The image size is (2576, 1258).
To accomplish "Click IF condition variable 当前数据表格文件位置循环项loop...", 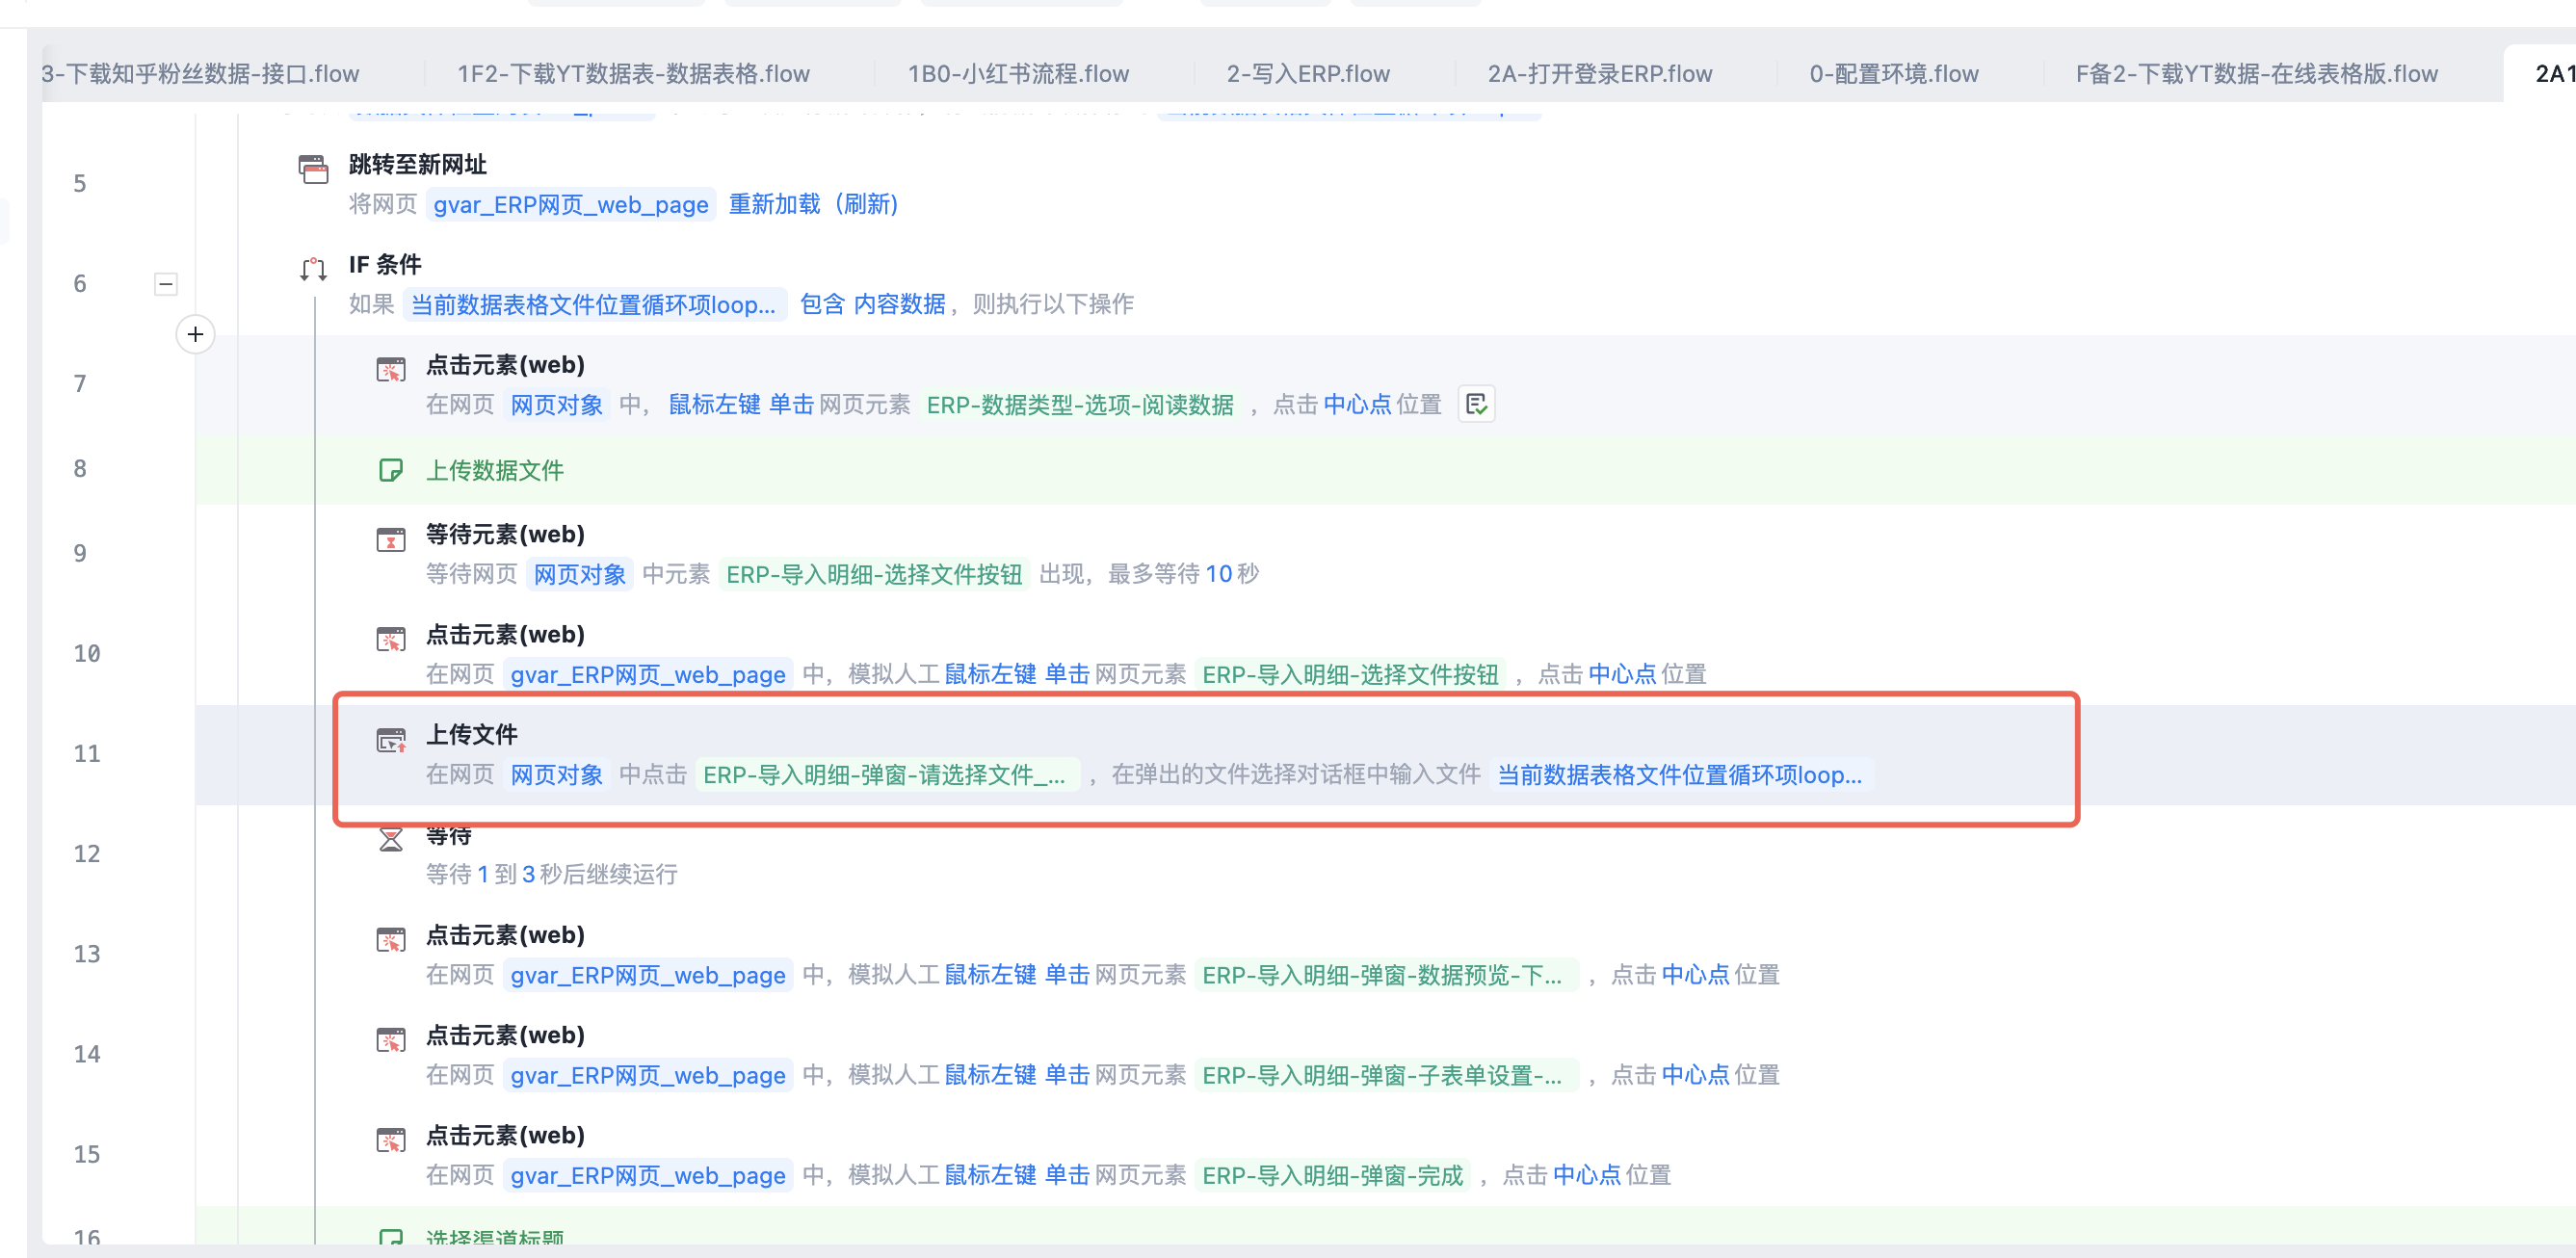I will [594, 305].
